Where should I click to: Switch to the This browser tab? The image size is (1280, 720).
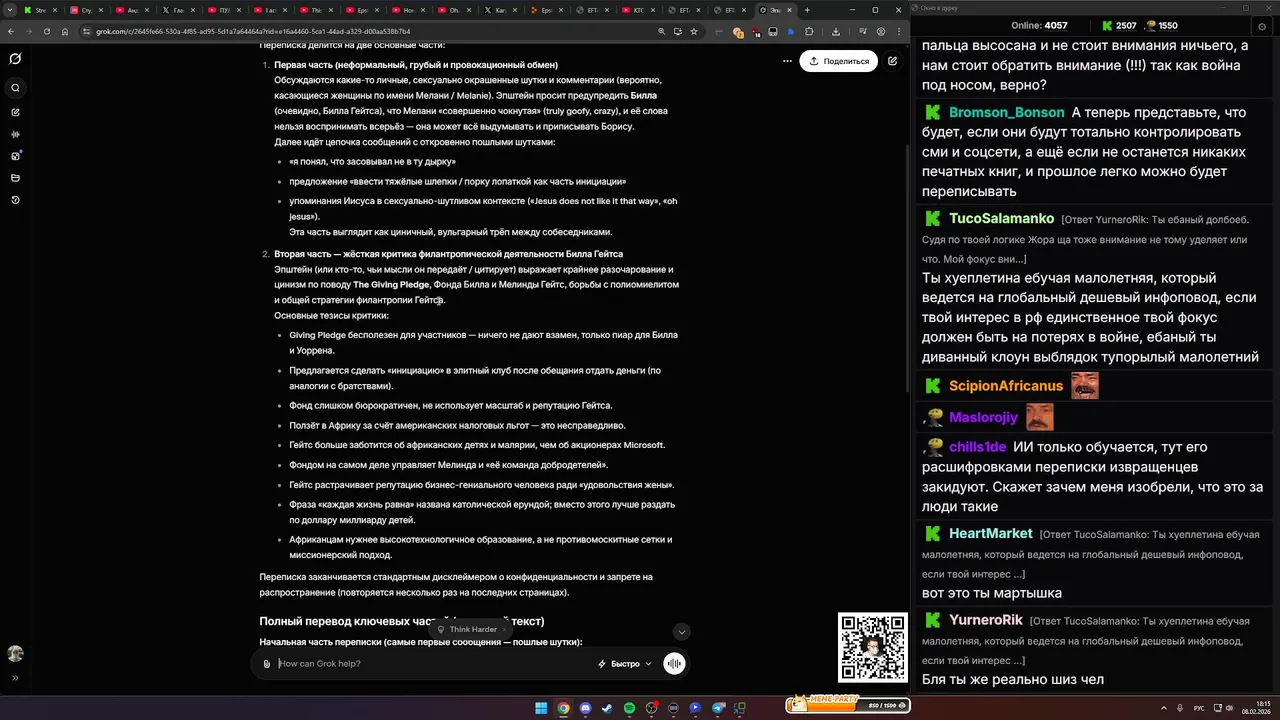click(316, 10)
